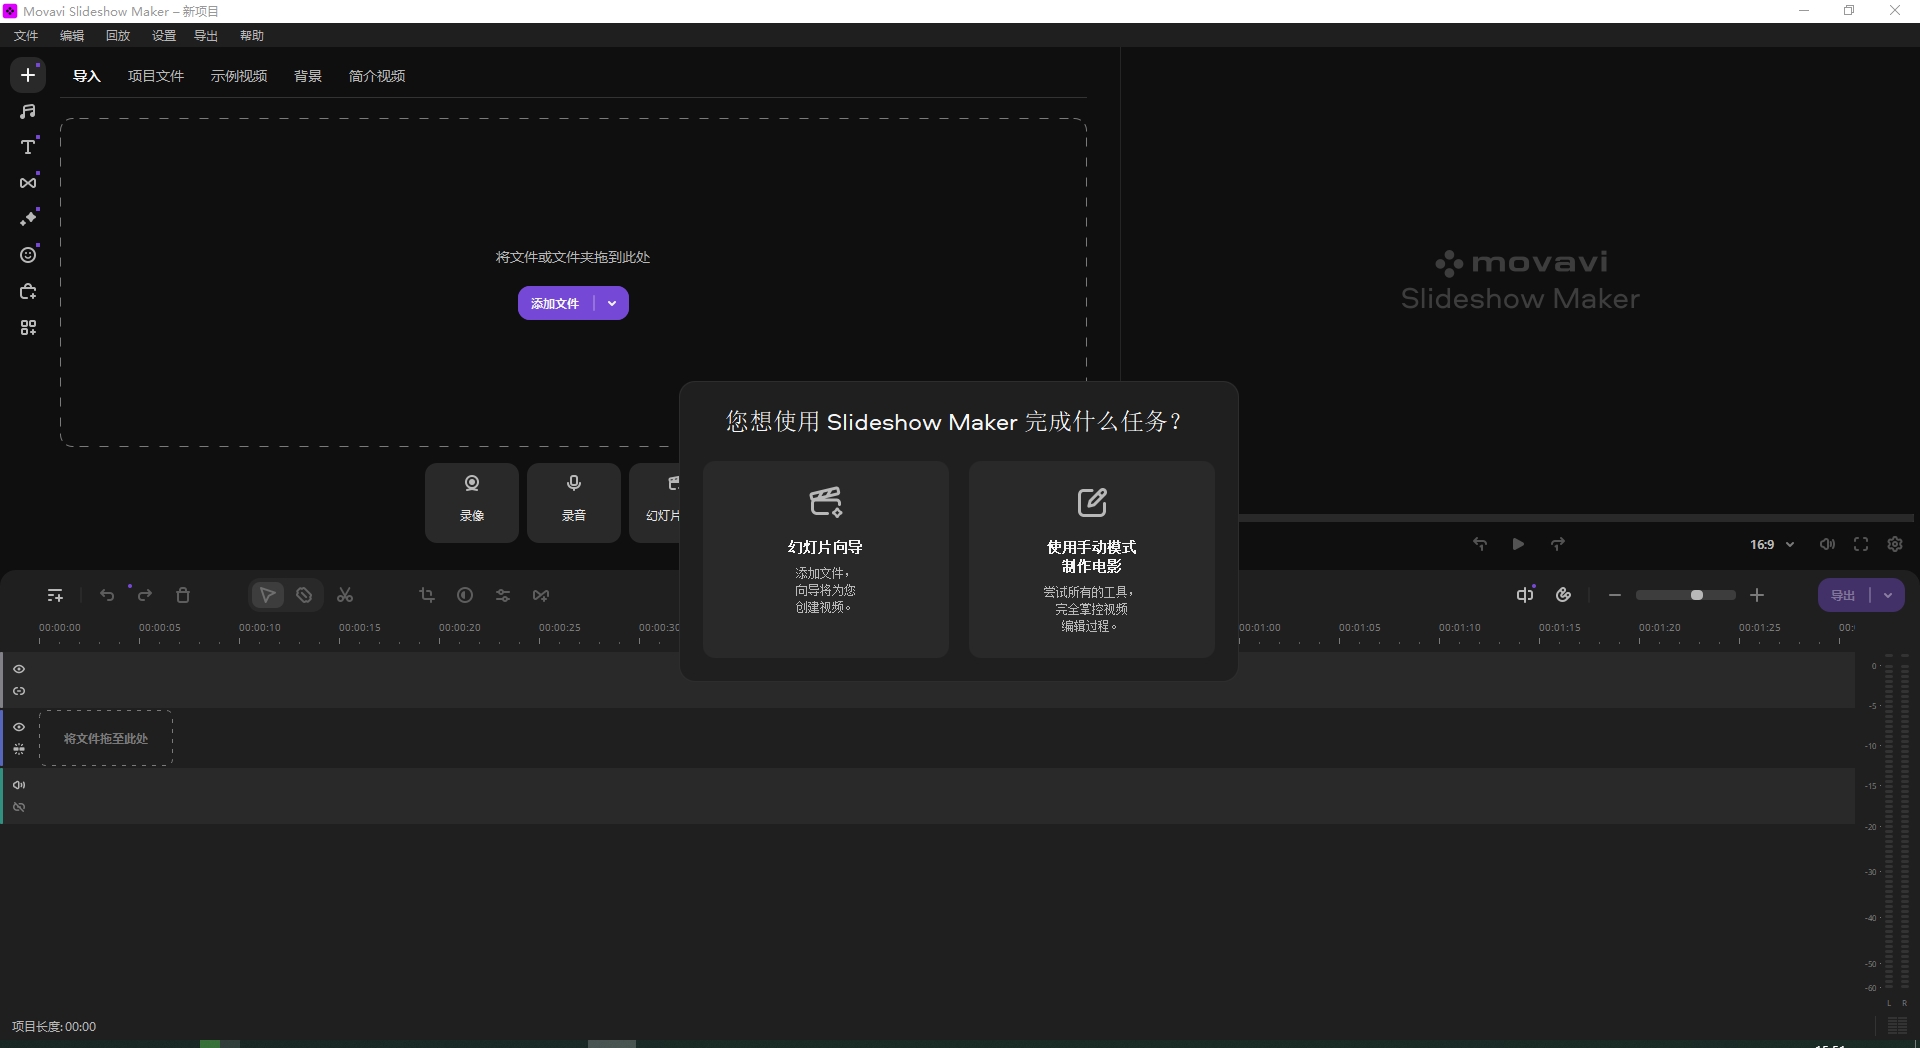The width and height of the screenshot is (1920, 1048).
Task: Click the timeline snapping icon
Action: 1564,595
